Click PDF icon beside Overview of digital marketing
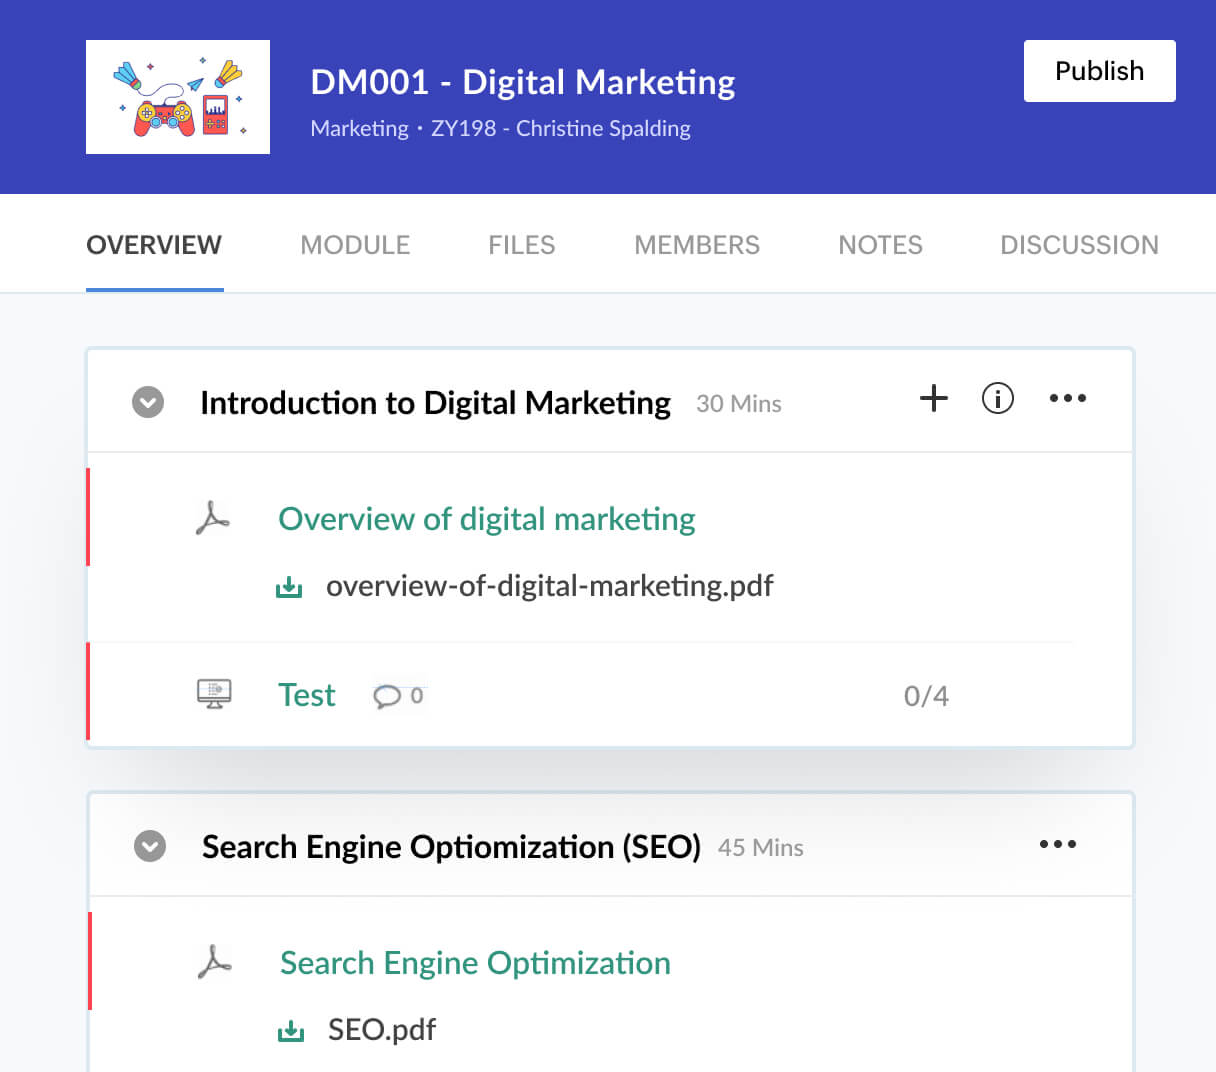Viewport: 1216px width, 1072px height. [213, 519]
